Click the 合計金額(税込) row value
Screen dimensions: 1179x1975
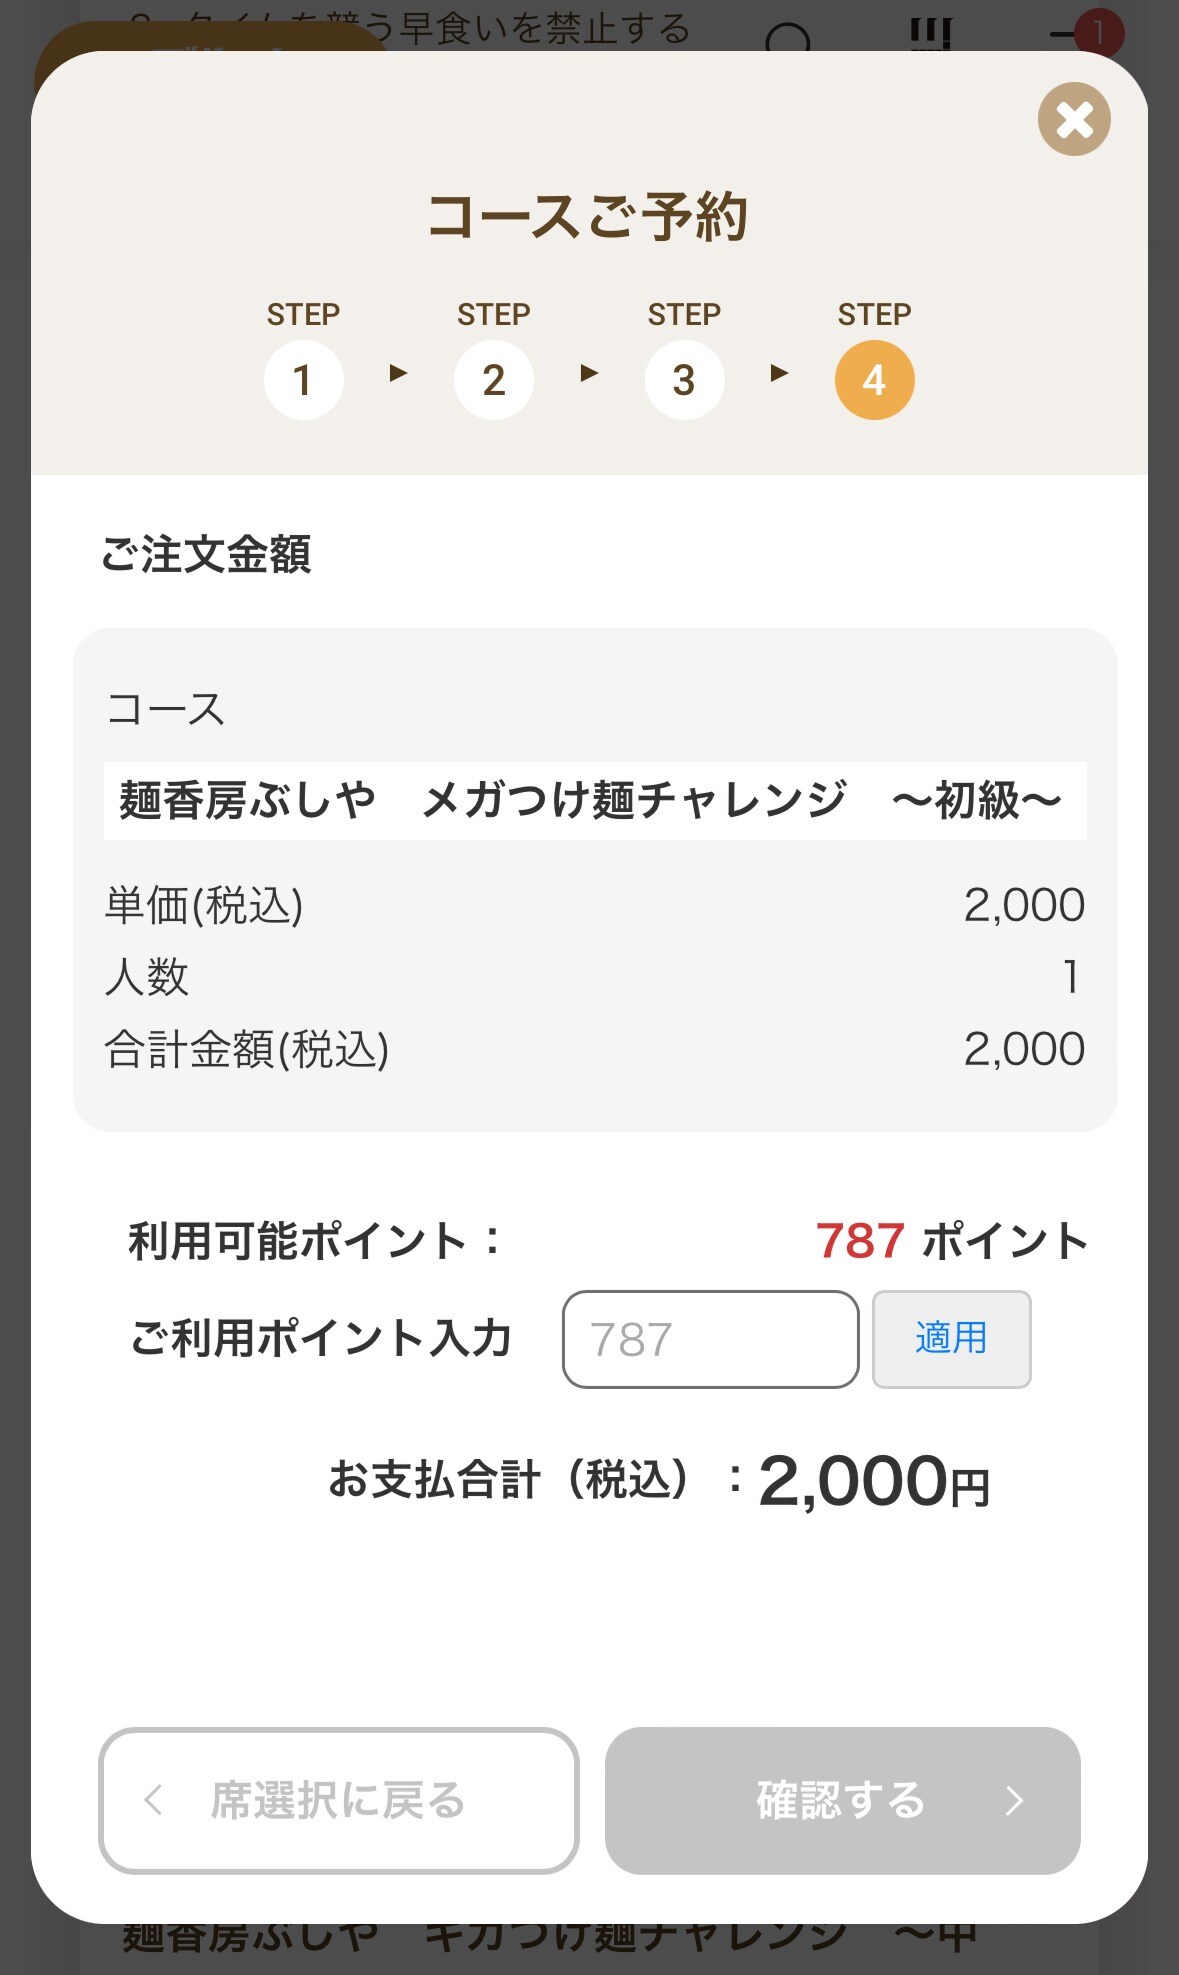[1024, 1049]
